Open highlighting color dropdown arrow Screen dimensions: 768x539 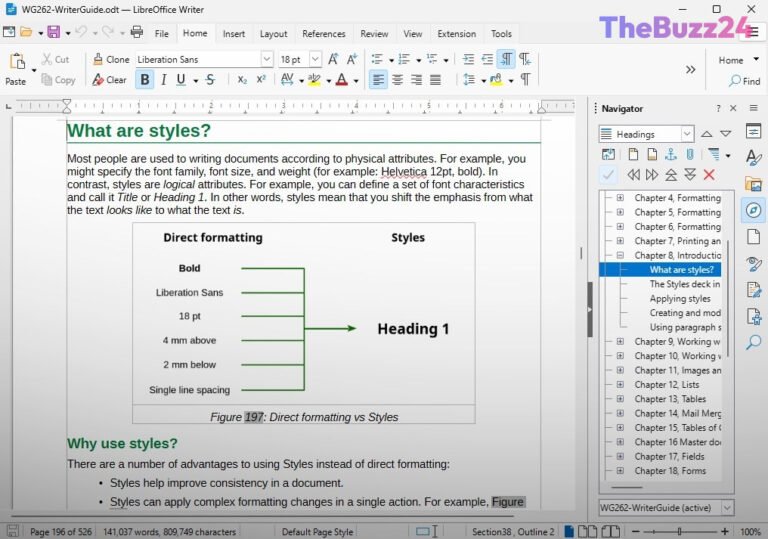[328, 81]
